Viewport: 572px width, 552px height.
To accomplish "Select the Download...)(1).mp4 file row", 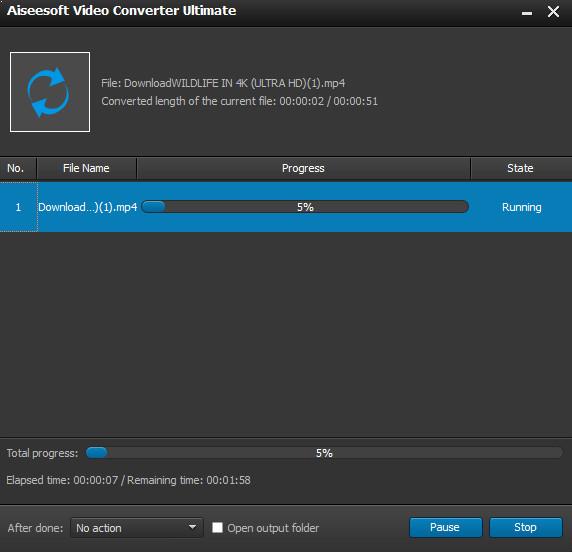I will pos(286,207).
